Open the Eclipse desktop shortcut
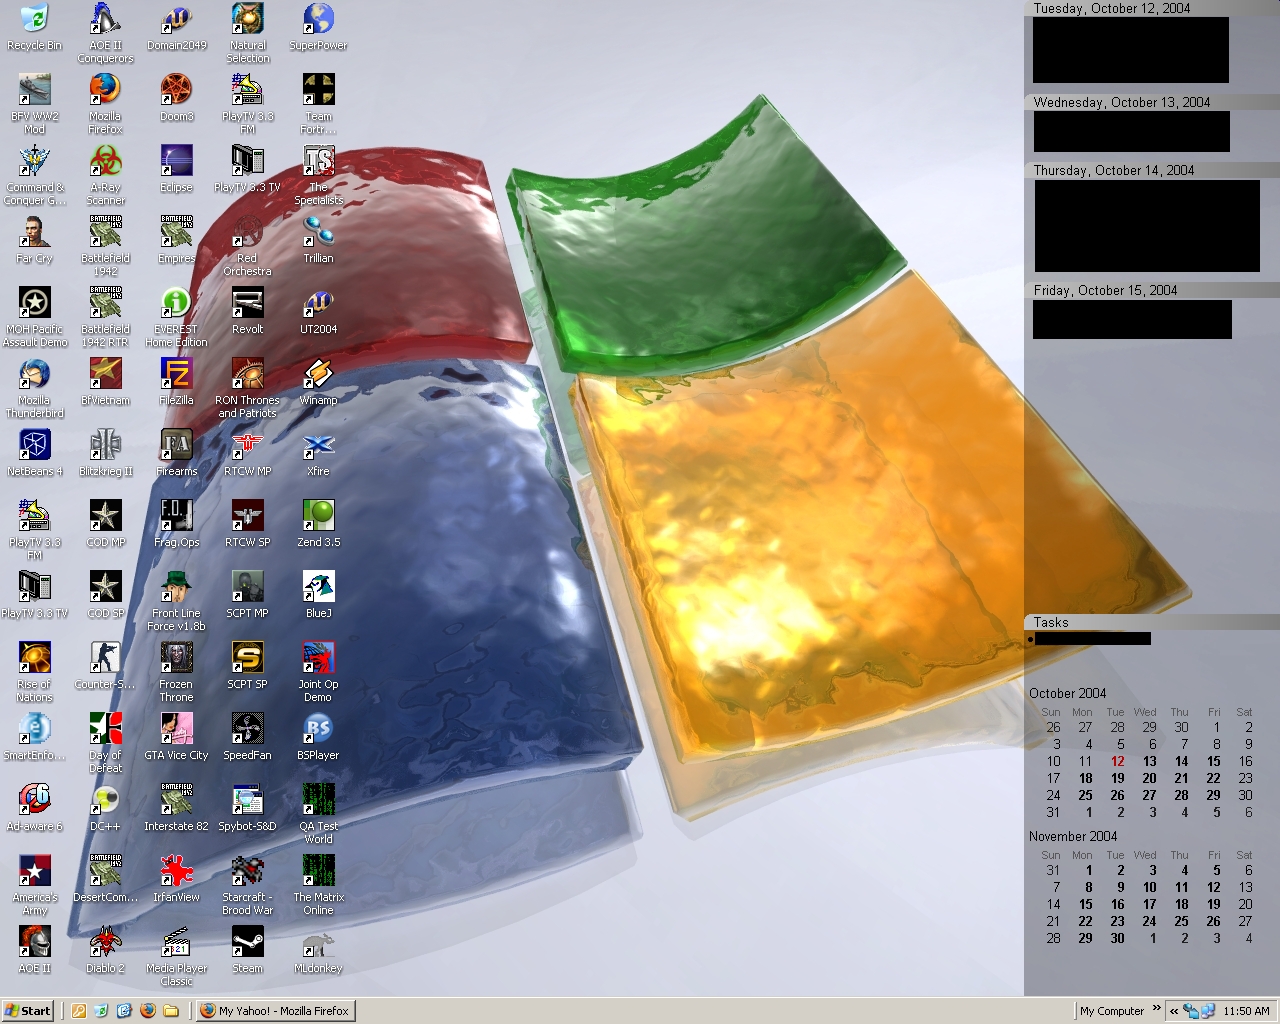This screenshot has height=1024, width=1280. point(176,169)
